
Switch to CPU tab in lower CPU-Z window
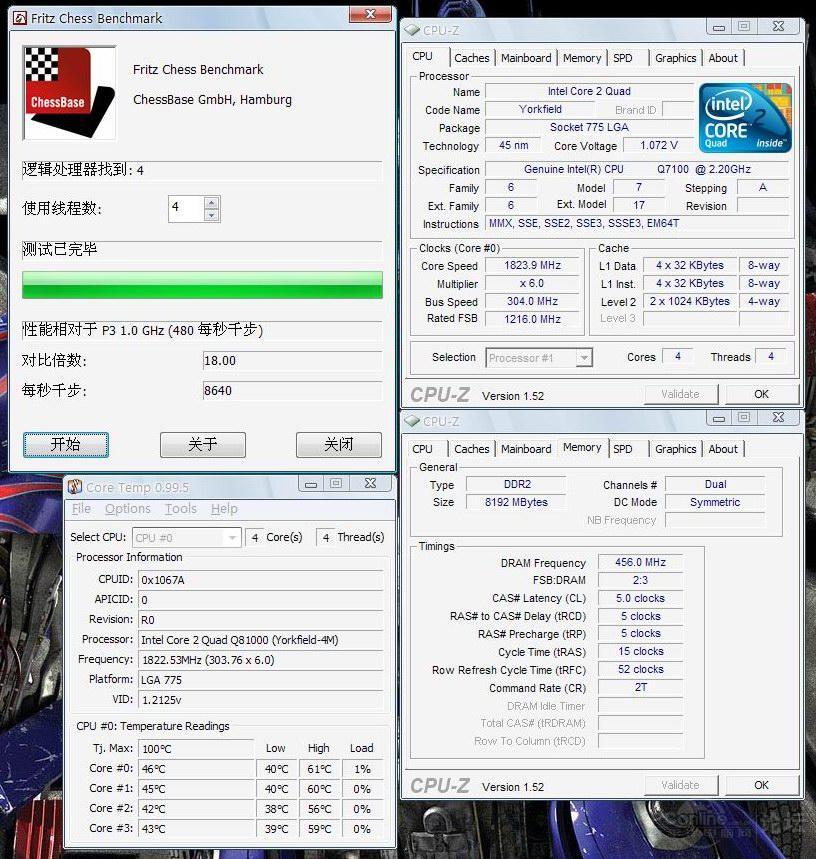(x=422, y=449)
